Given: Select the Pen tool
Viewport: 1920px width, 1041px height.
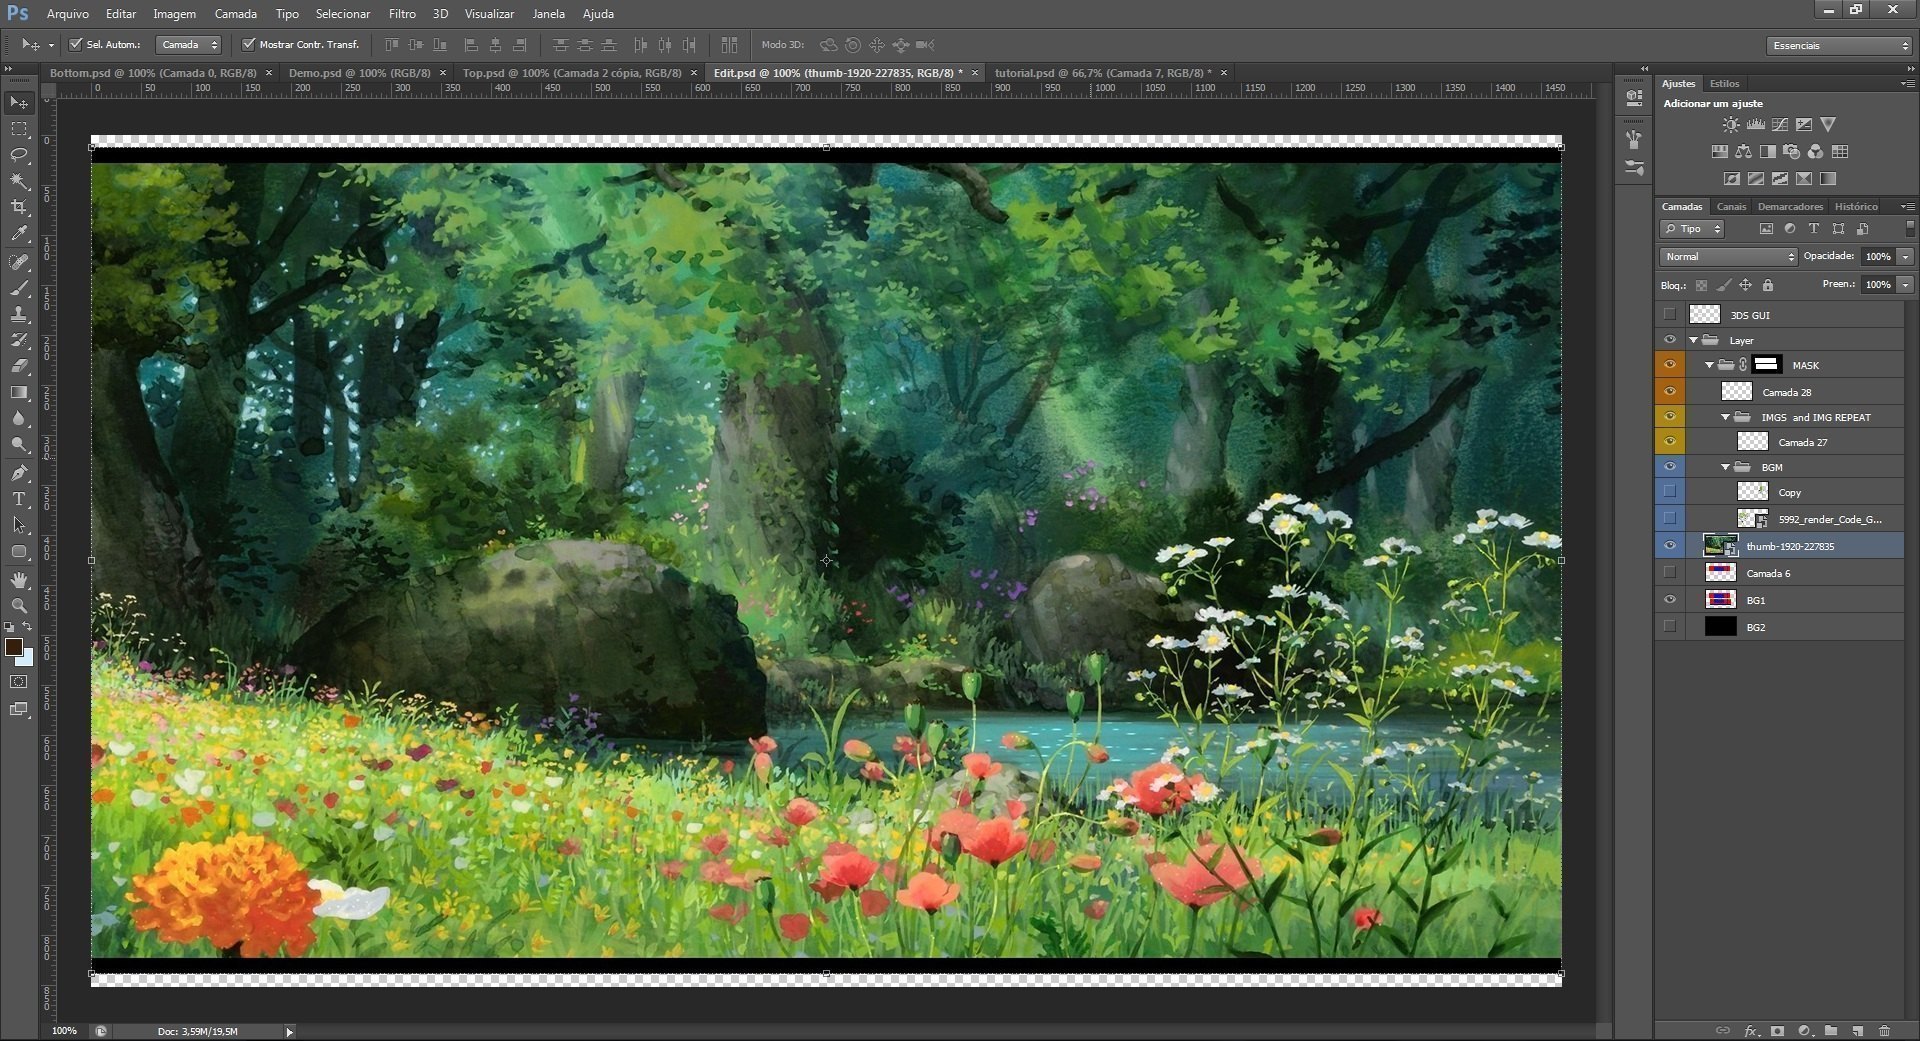Looking at the screenshot, I should pyautogui.click(x=19, y=473).
